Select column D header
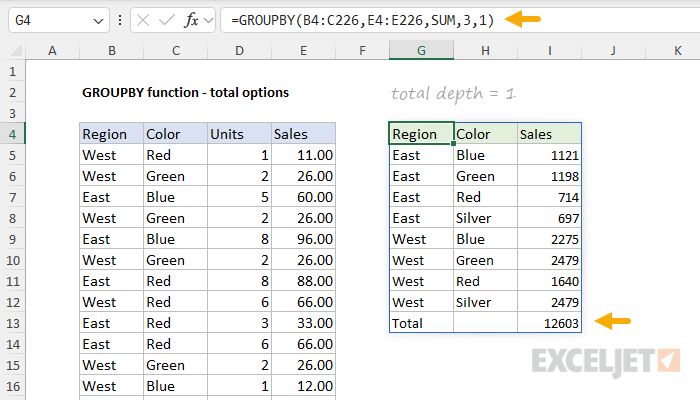Viewport: 700px width, 400px height. pyautogui.click(x=239, y=50)
